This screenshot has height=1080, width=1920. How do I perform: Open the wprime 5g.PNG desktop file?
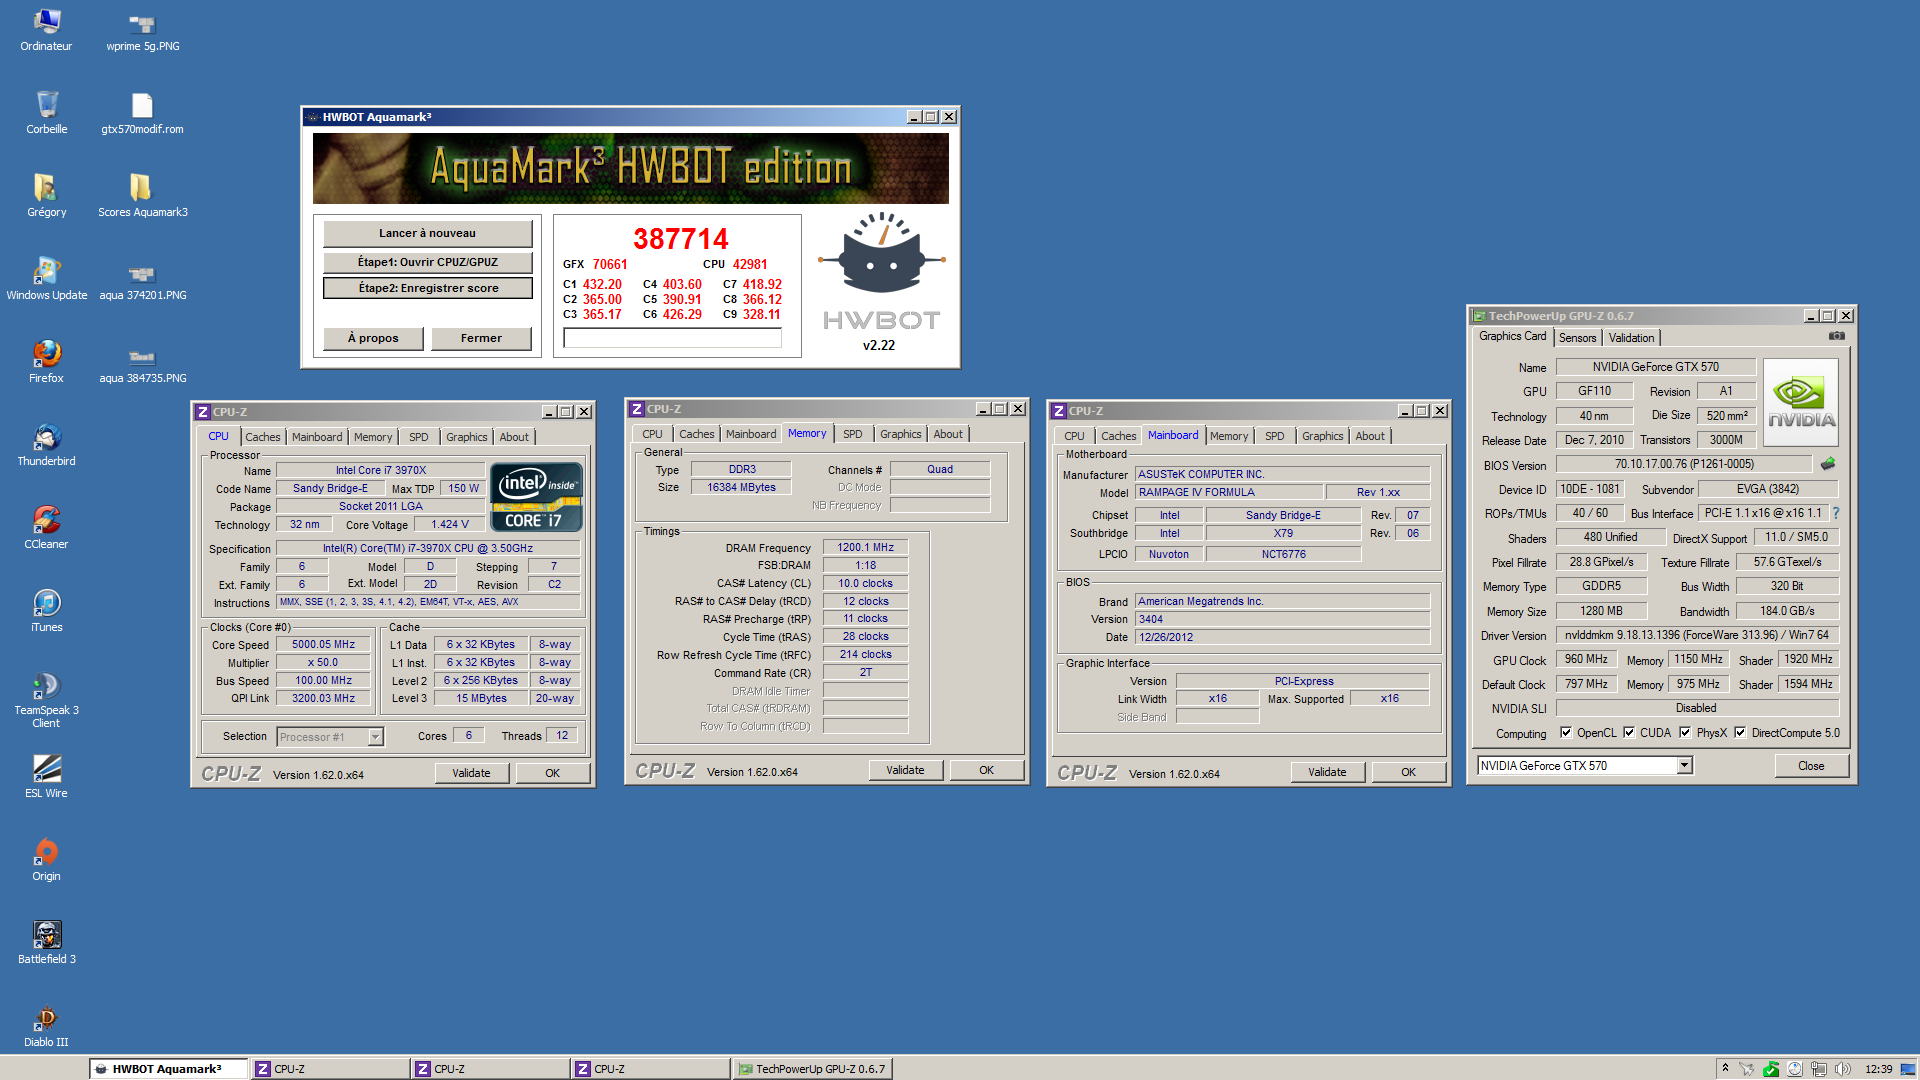(142, 30)
